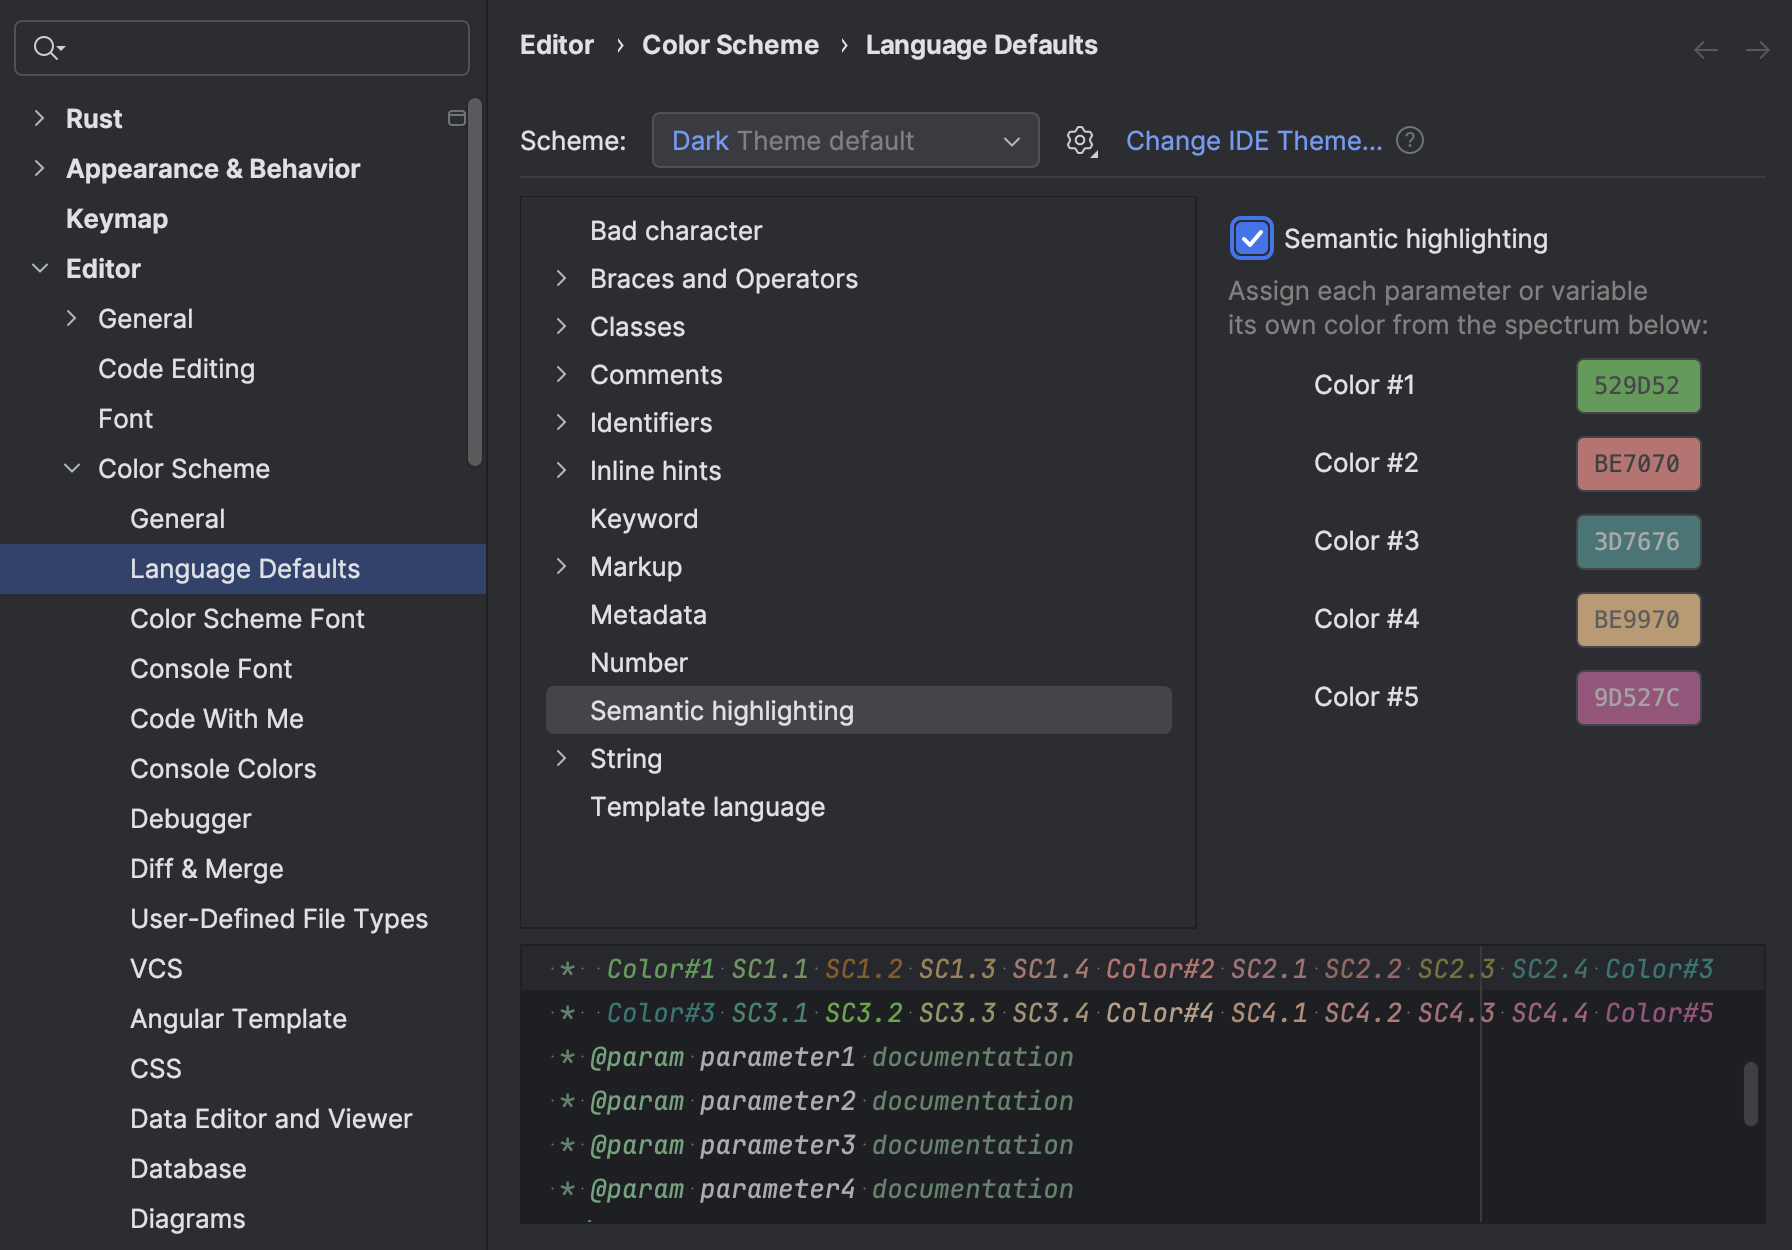Click the settings tree scrollbar
Viewport: 1792px width, 1250px height.
click(x=475, y=282)
